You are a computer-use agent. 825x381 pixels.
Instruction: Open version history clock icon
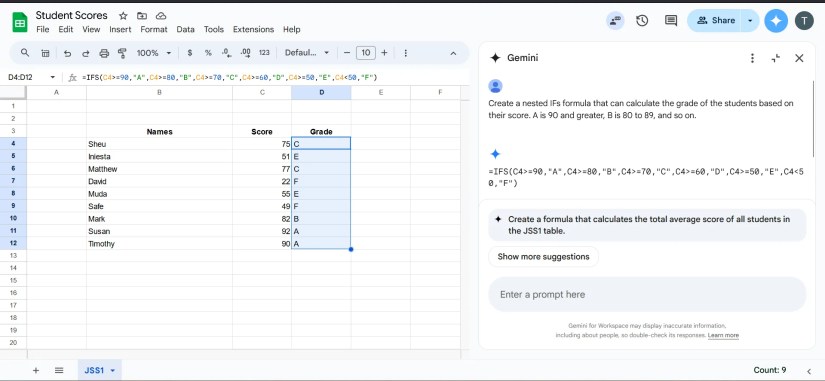(642, 21)
